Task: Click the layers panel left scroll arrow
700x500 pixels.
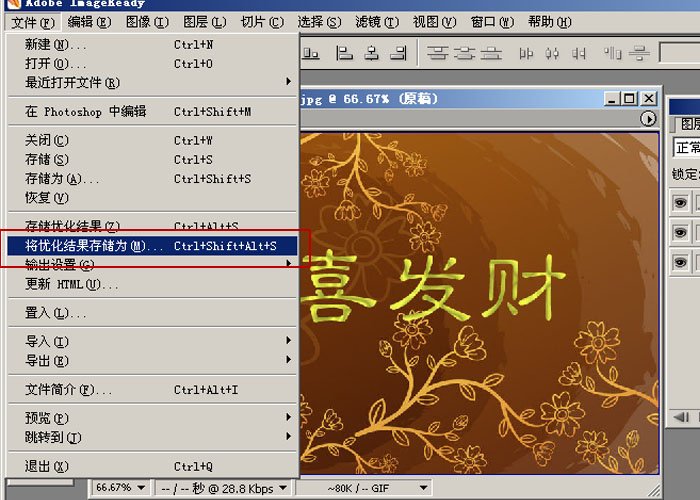Action: tap(680, 417)
